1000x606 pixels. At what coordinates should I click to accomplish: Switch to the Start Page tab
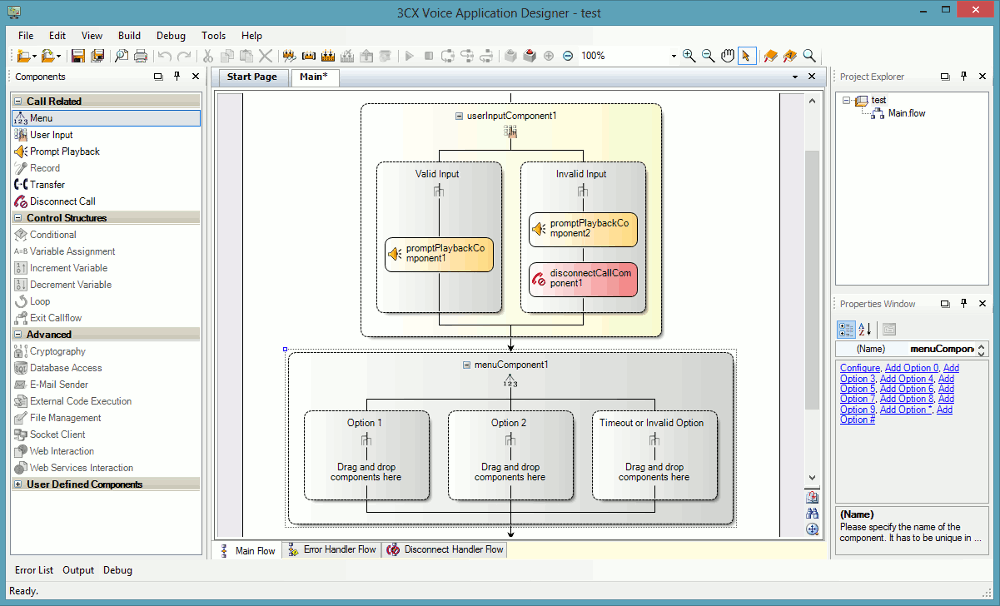pyautogui.click(x=252, y=77)
